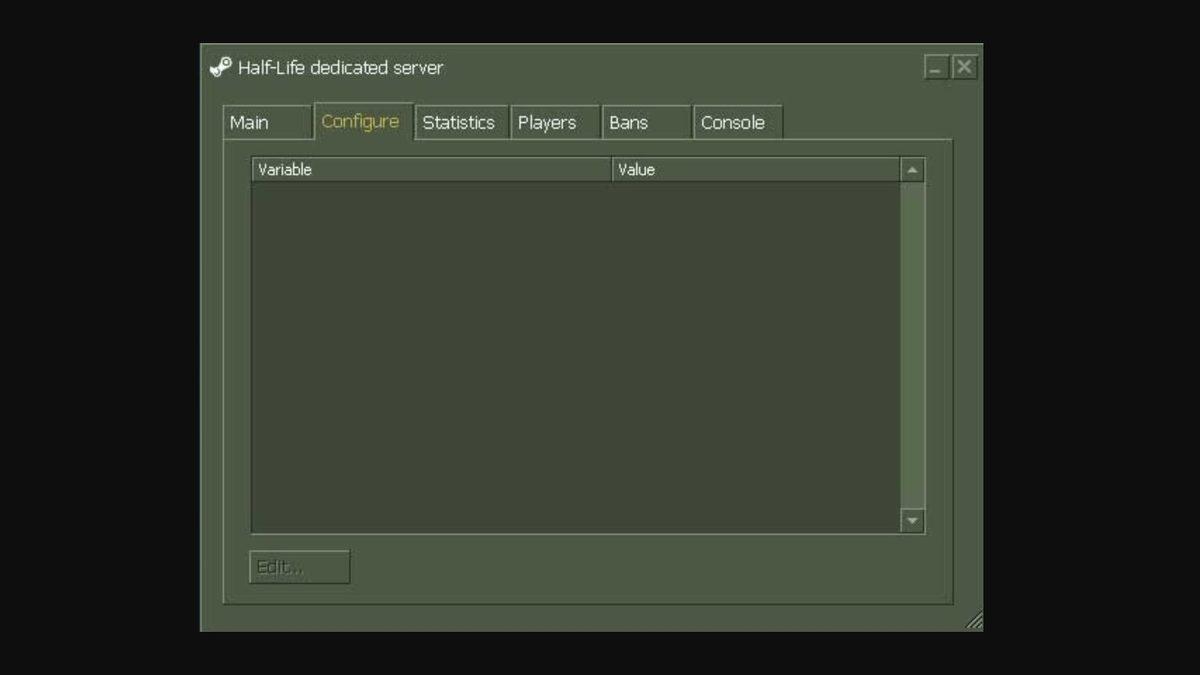Screen dimensions: 1200x675
Task: Click the scrollbar up arrow
Action: 911,169
